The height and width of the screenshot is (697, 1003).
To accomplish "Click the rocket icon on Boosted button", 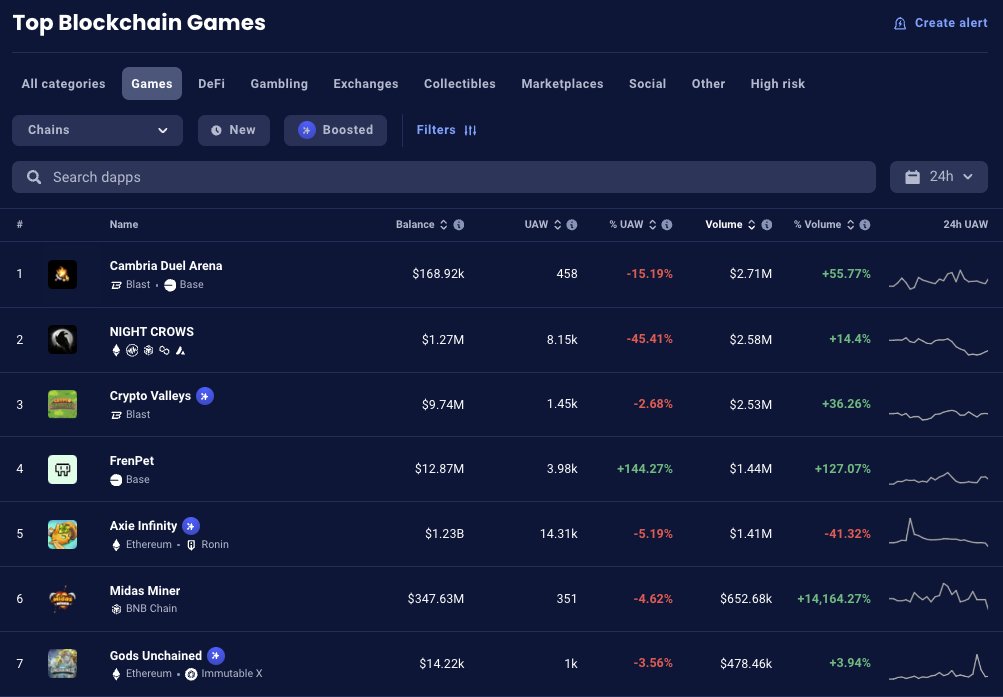I will pyautogui.click(x=306, y=130).
